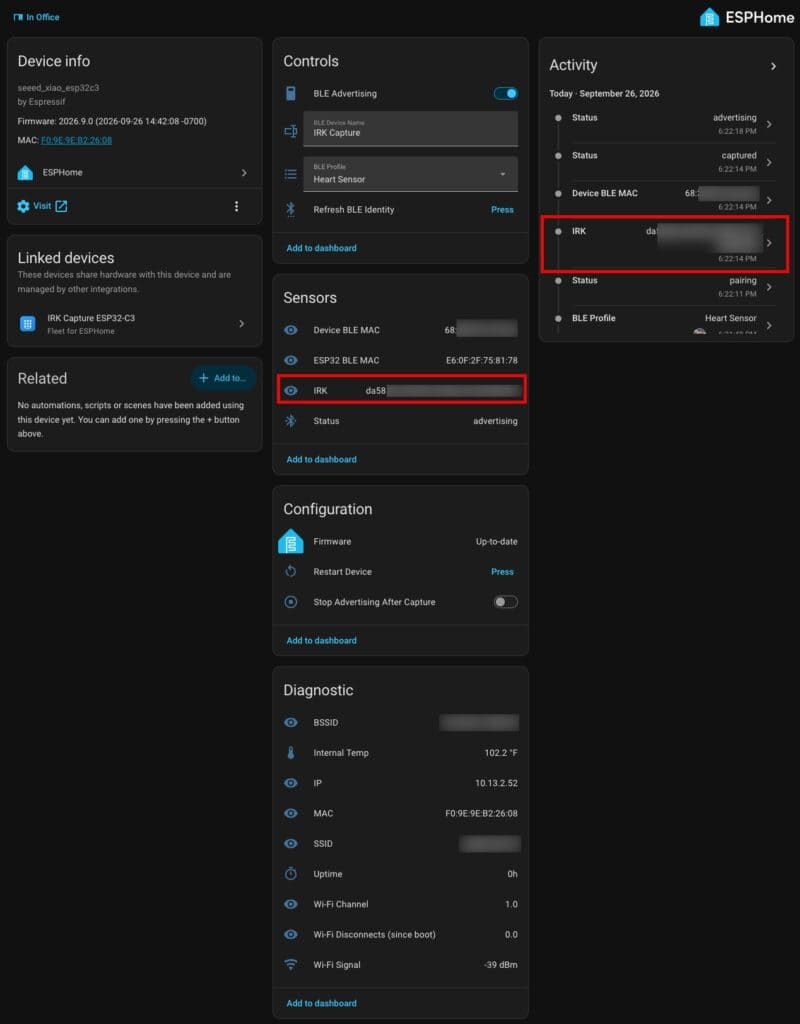This screenshot has height=1024, width=800.
Task: Open the IP 10.13.2.52 row
Action: click(401, 783)
